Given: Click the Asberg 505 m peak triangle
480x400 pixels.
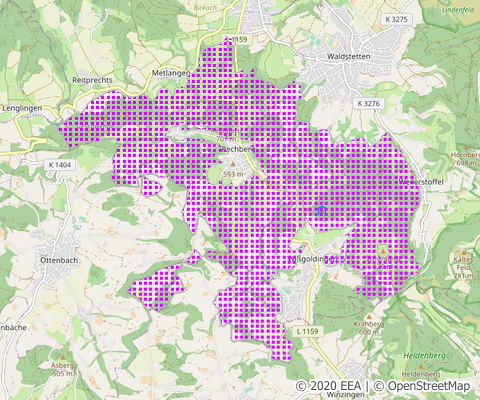Looking at the screenshot, I should pyautogui.click(x=63, y=358).
